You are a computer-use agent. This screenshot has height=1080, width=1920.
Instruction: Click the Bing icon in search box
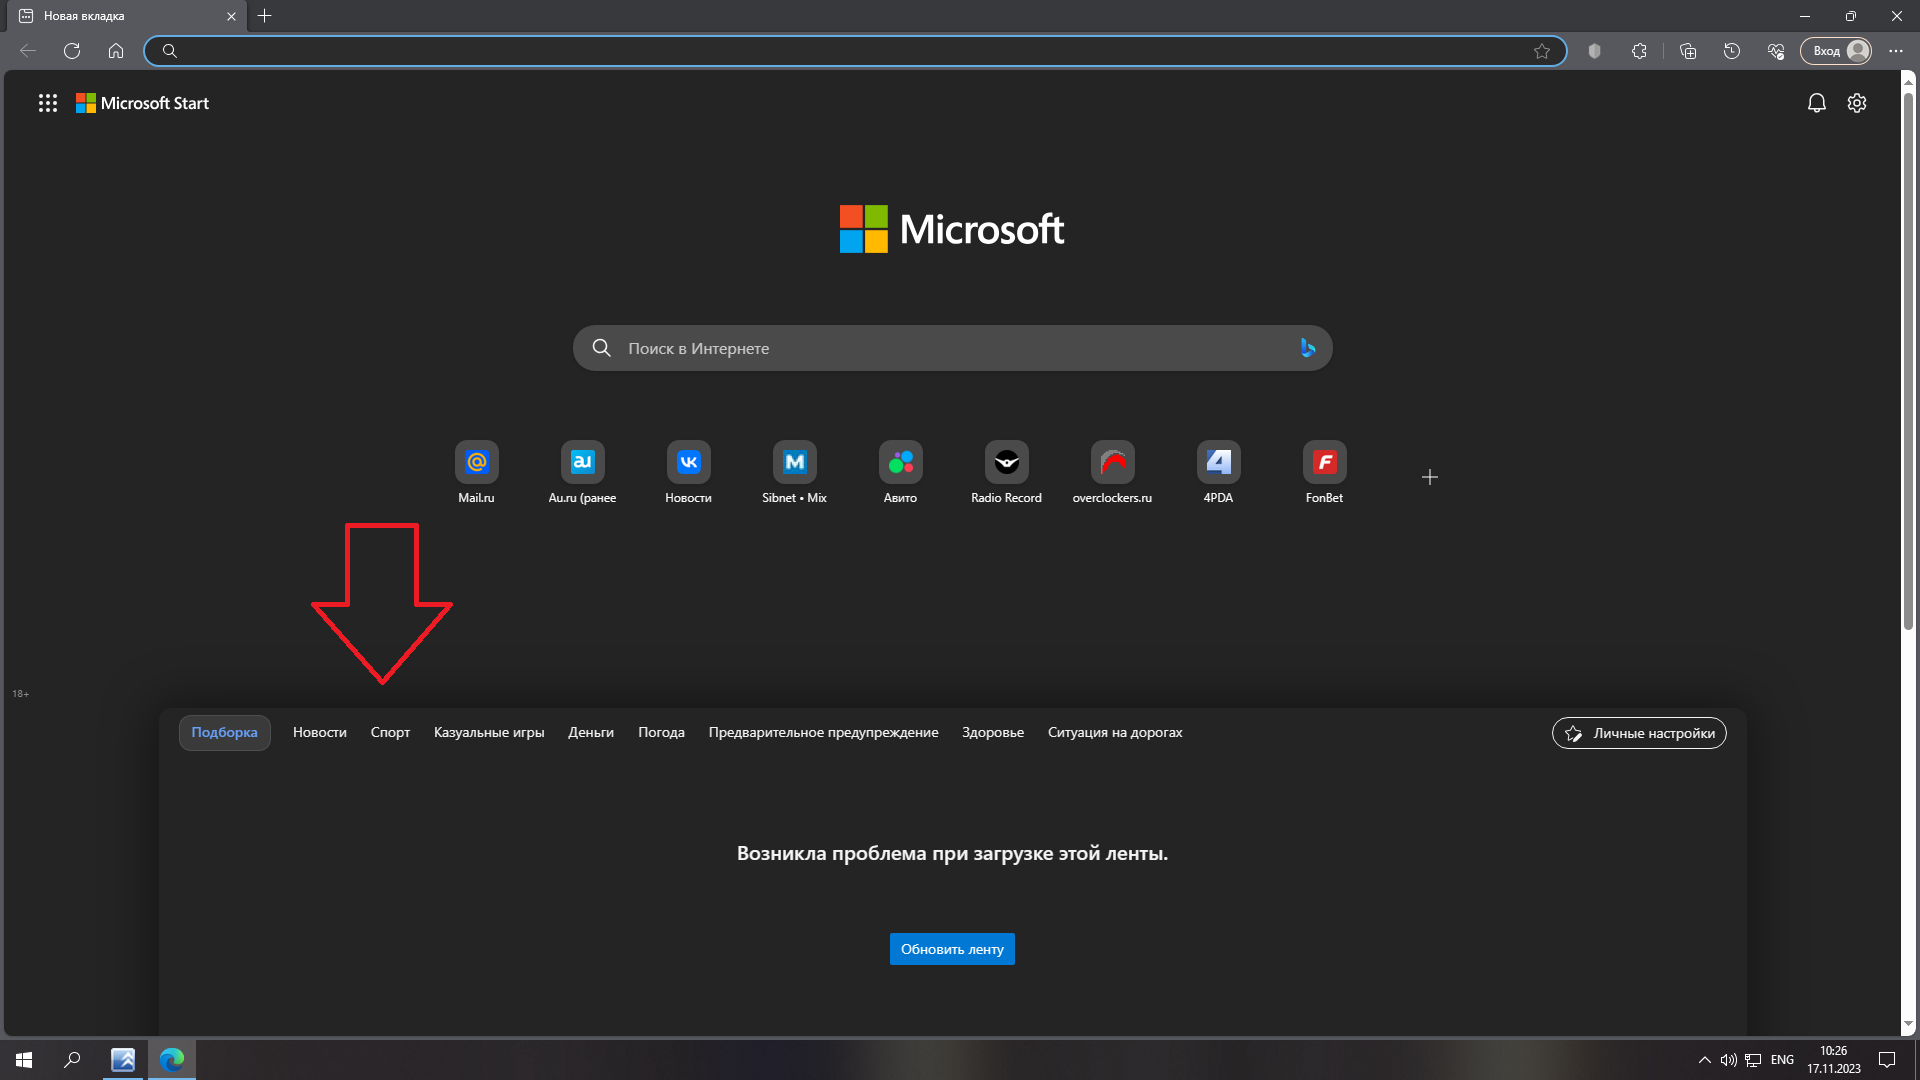click(x=1307, y=348)
